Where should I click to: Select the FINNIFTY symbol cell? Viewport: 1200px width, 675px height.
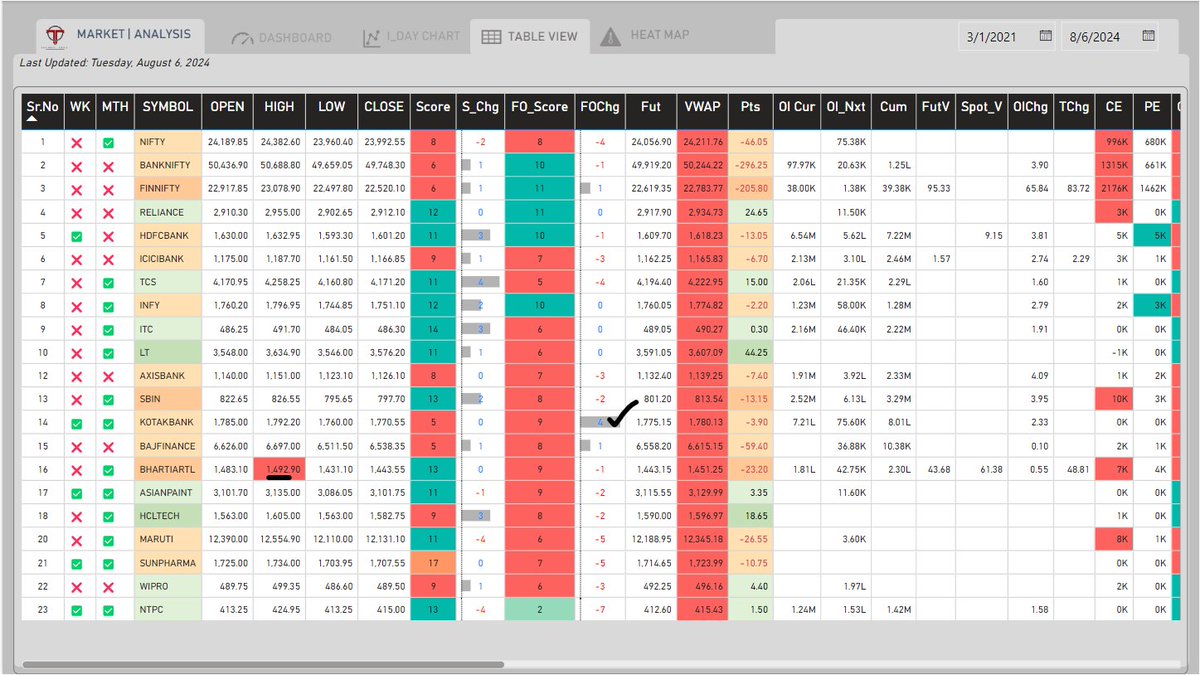168,189
